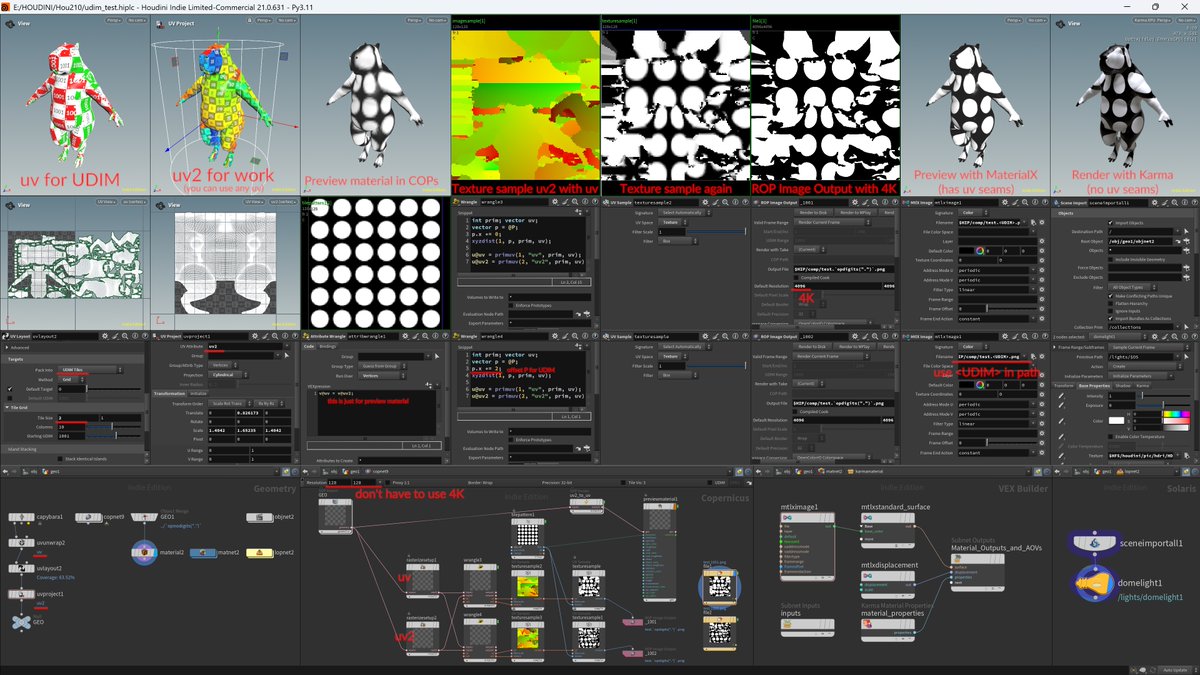
Task: Switch to Bindings tab in attribwrangle1
Action: [x=328, y=346]
